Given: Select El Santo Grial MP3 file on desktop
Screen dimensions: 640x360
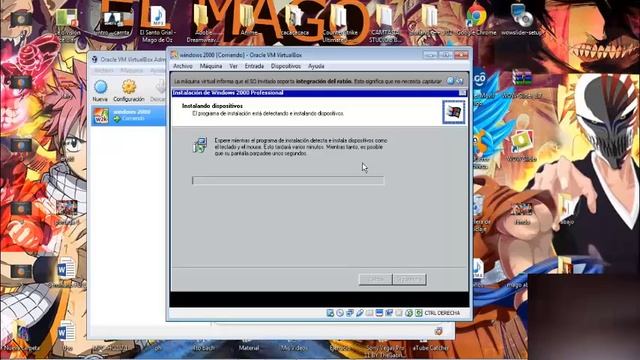Looking at the screenshot, I should 158,24.
